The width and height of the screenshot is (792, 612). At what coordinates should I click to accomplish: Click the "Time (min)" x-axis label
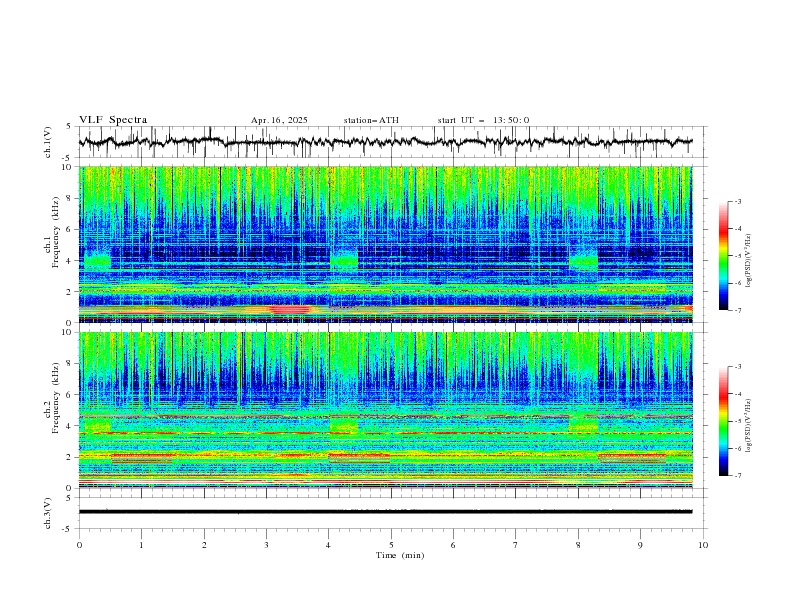click(400, 555)
